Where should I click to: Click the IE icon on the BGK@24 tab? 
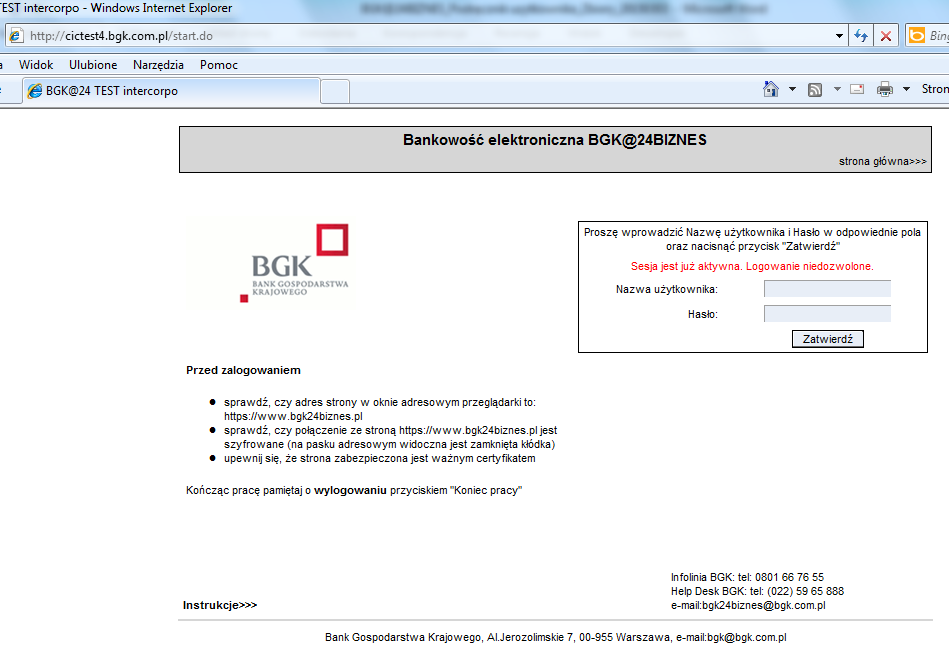35,91
